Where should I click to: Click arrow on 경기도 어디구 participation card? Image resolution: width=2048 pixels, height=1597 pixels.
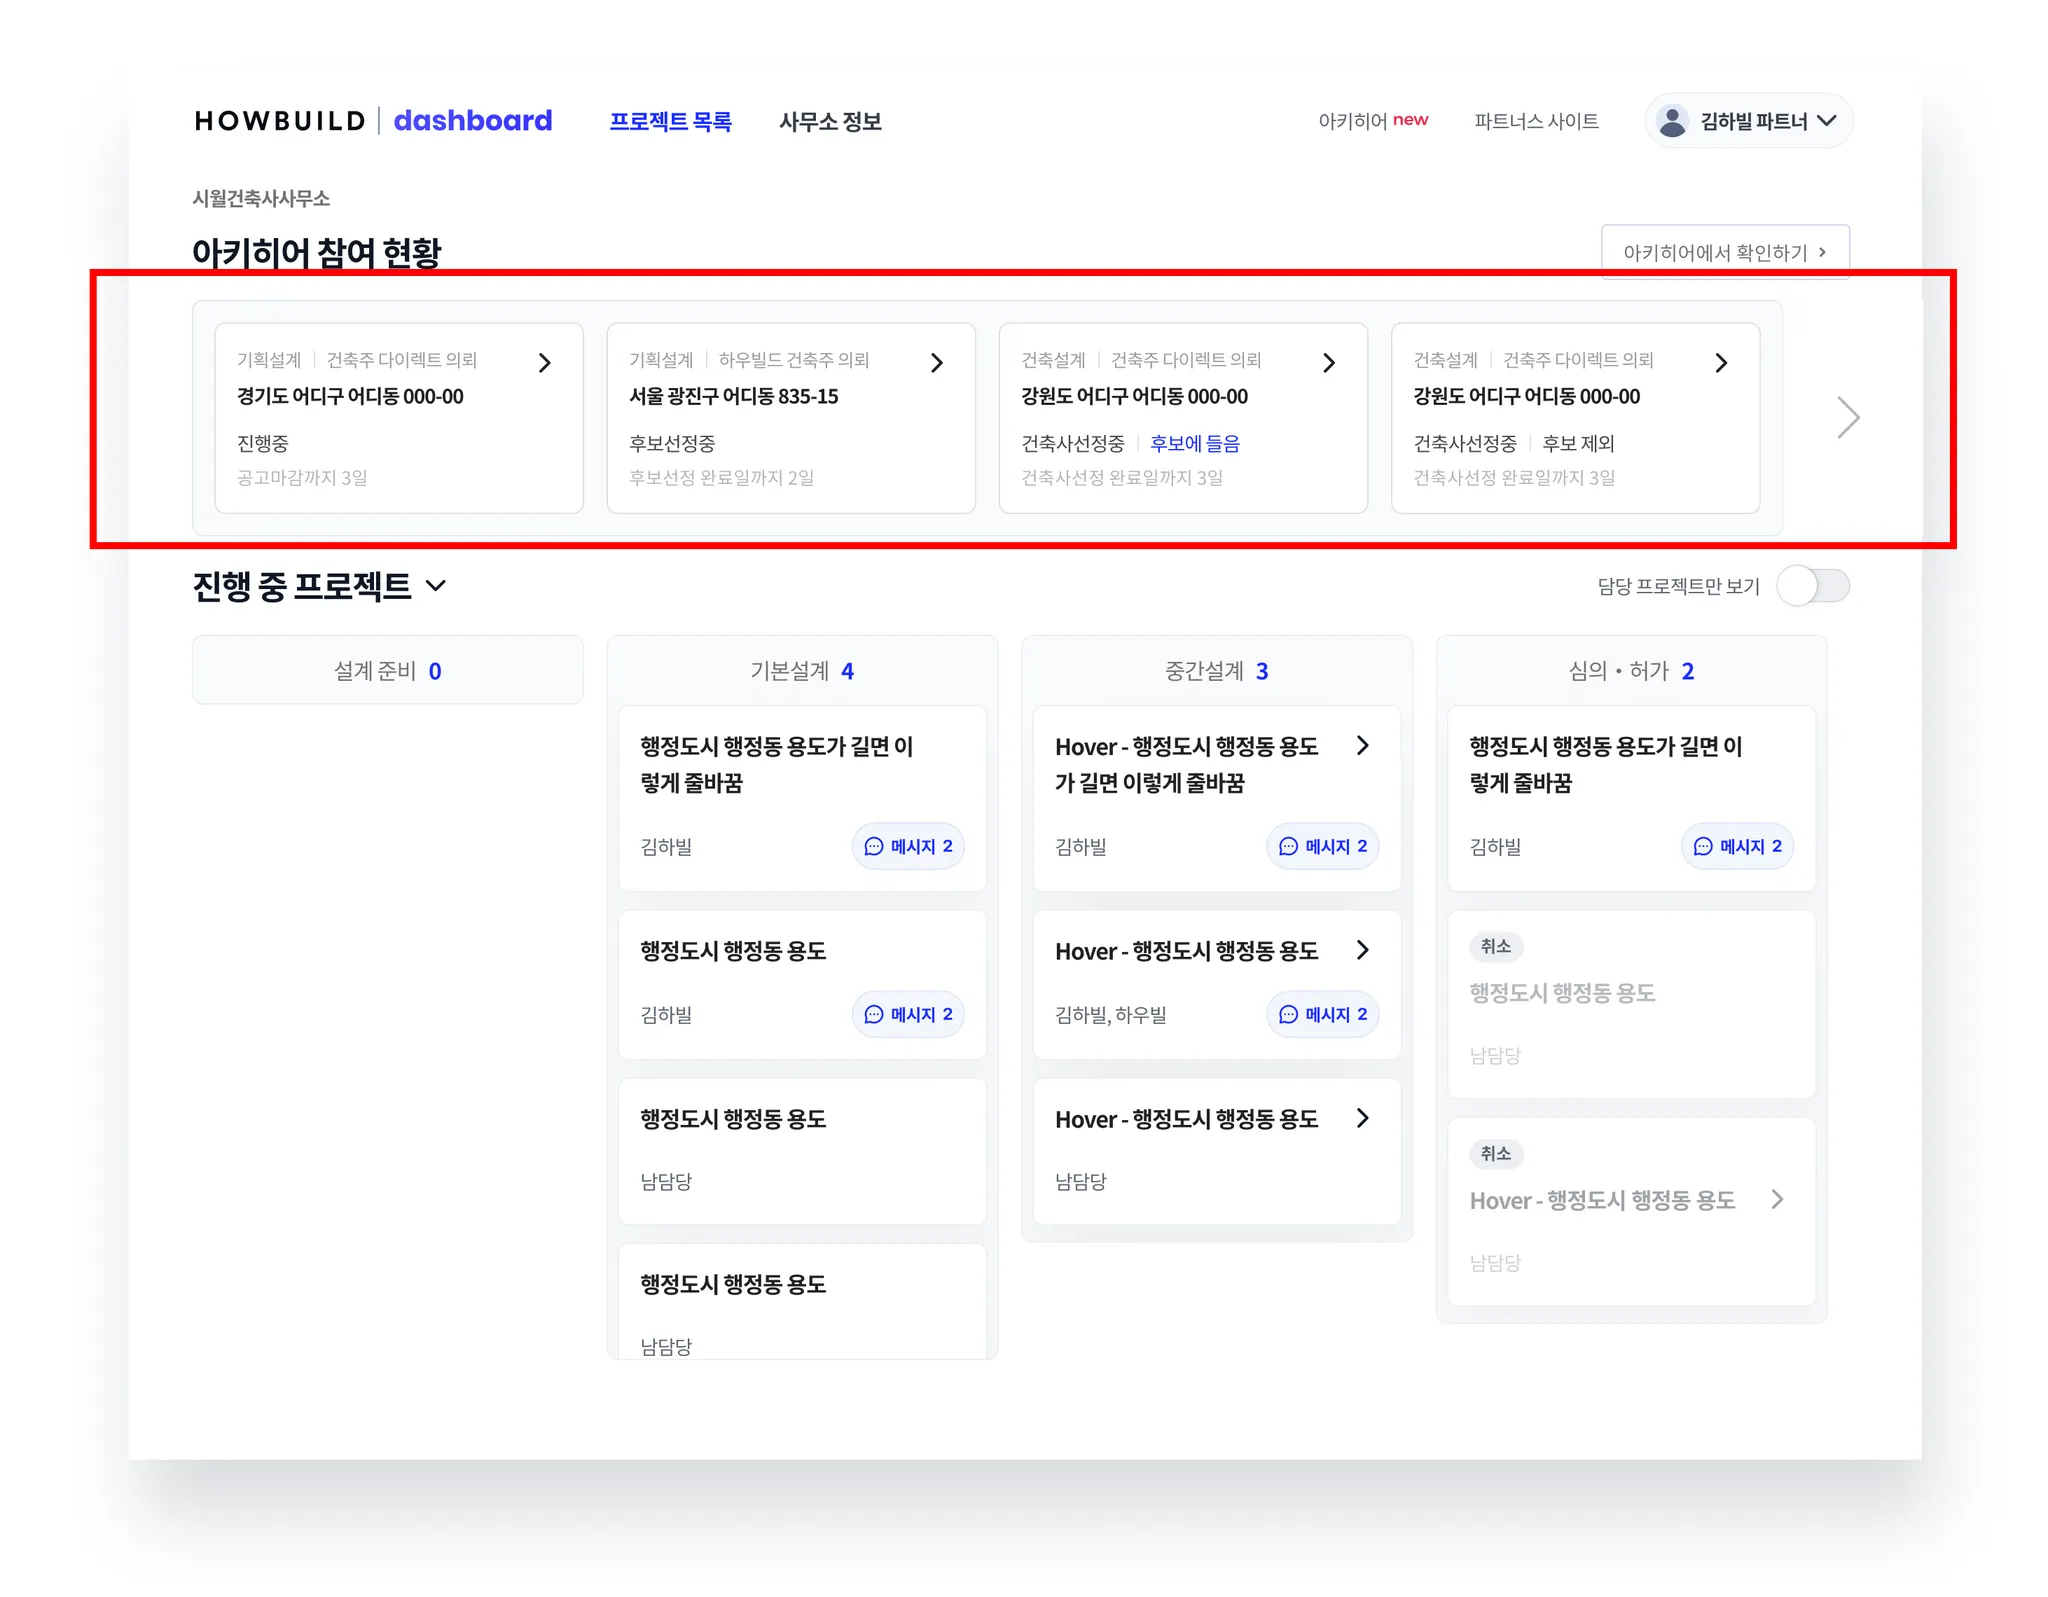544,363
